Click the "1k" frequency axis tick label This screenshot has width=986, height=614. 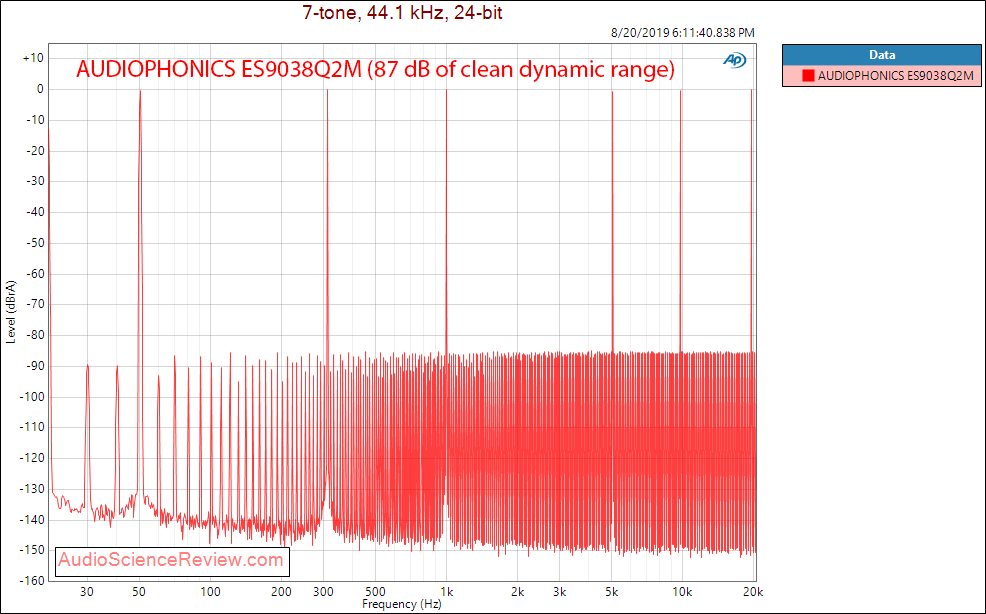446,592
